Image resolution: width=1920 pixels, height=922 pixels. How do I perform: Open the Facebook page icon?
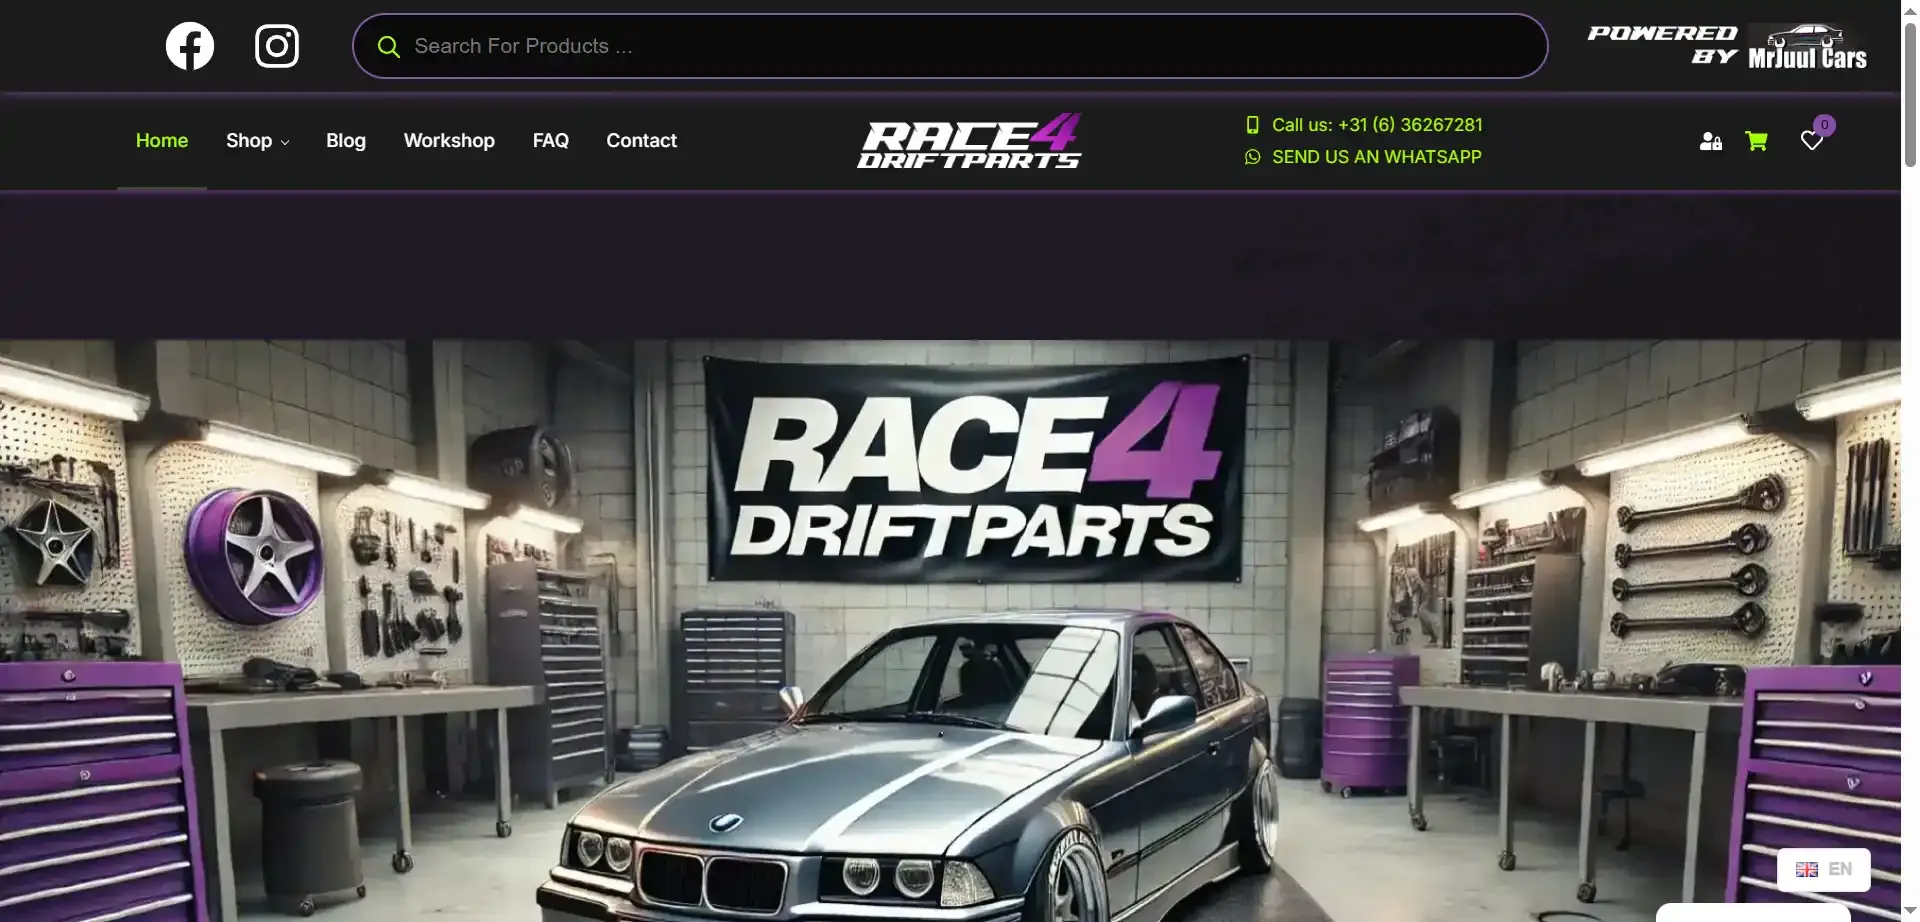pyautogui.click(x=190, y=46)
